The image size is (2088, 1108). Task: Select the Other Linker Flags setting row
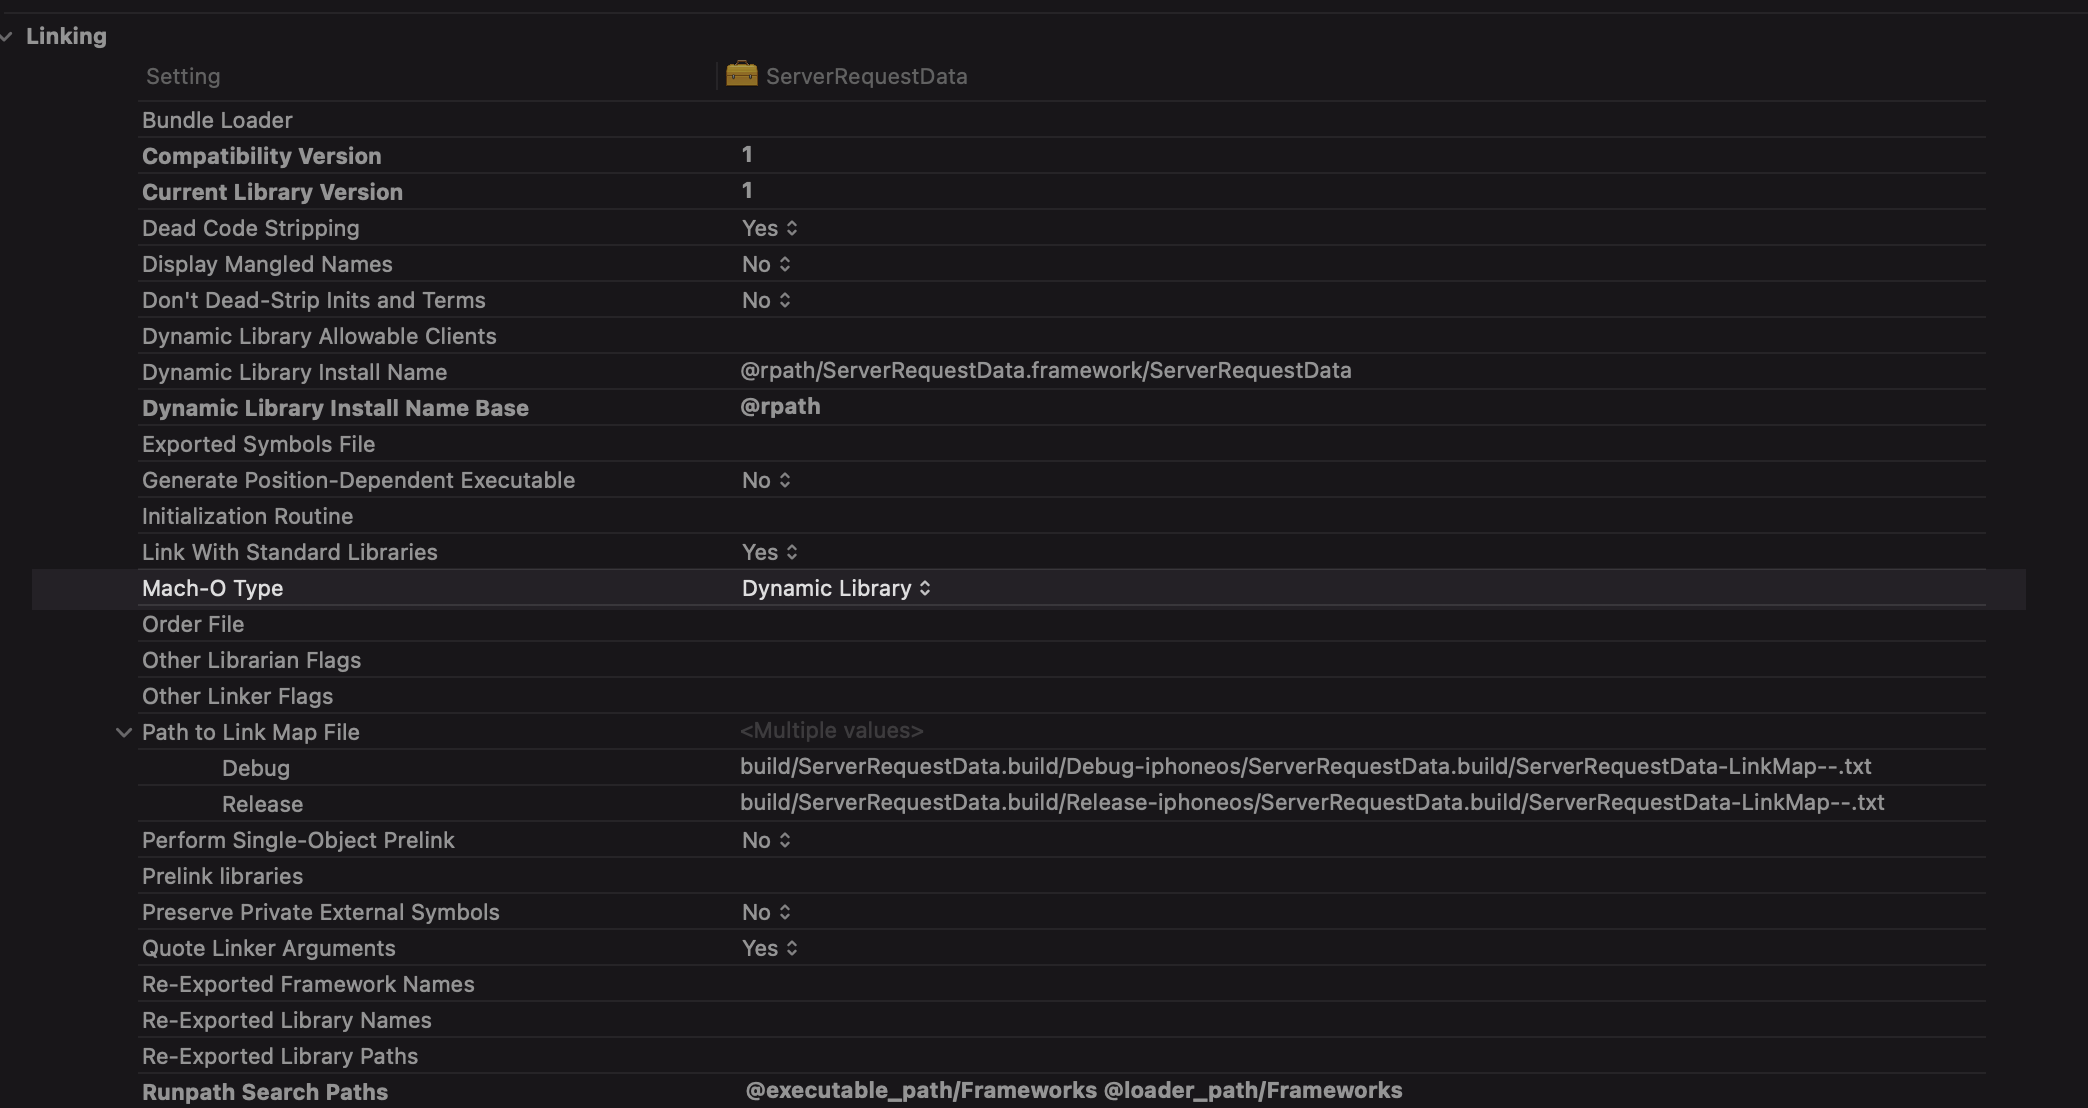(237, 696)
